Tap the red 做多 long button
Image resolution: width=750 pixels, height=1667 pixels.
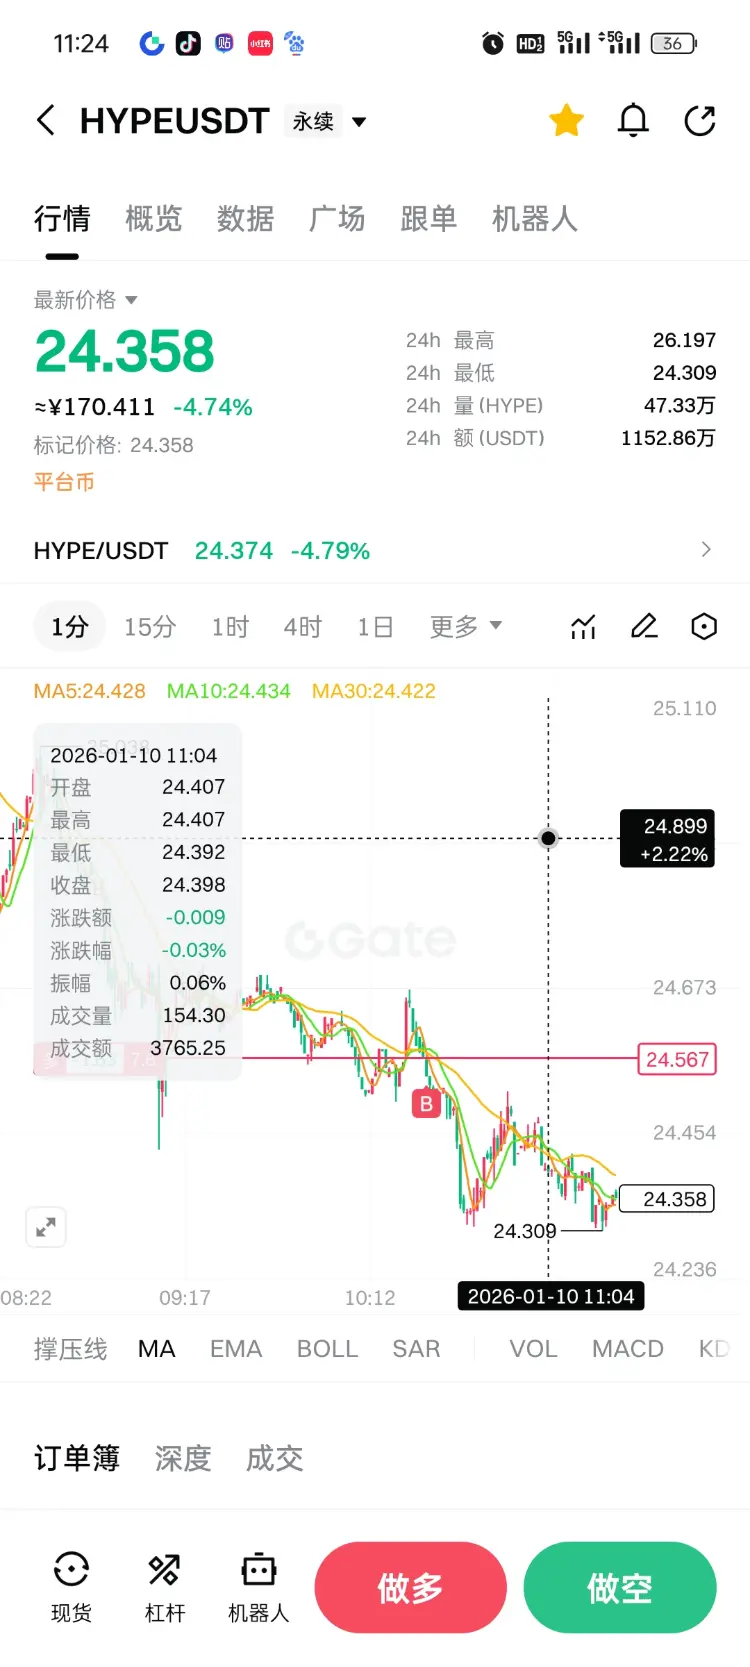410,1587
